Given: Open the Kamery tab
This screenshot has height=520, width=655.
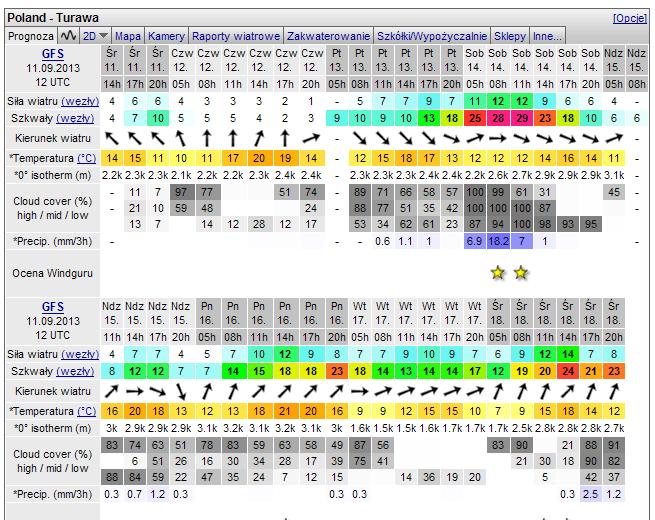Looking at the screenshot, I should [166, 36].
